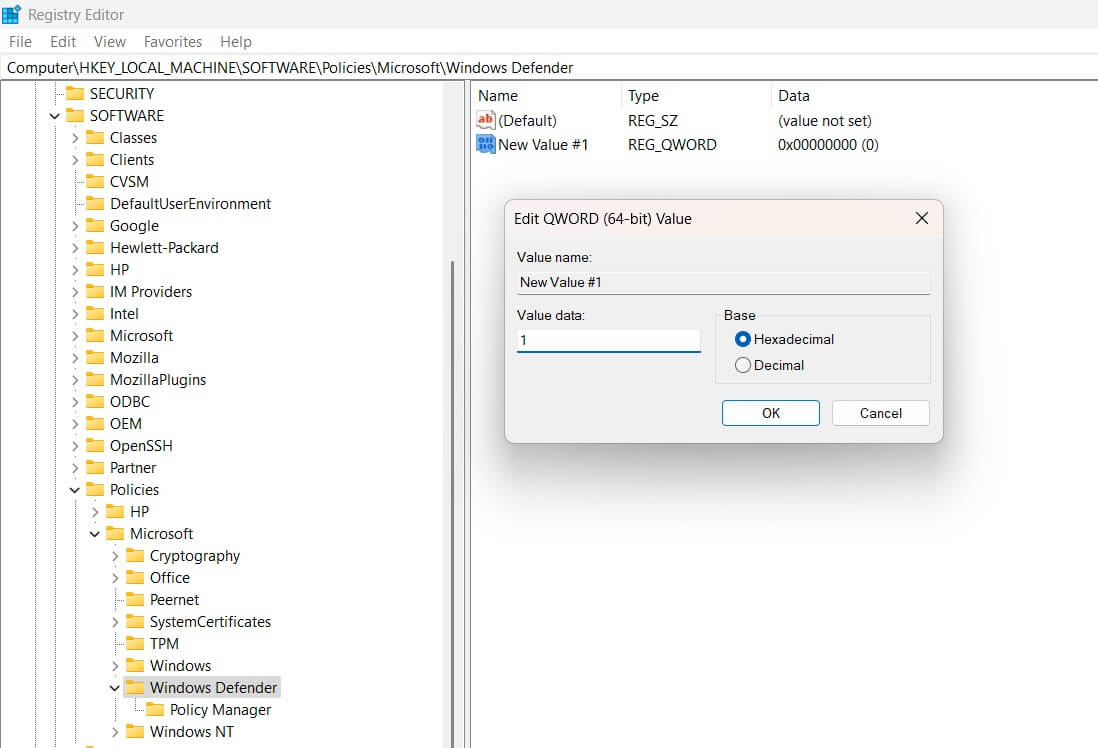The image size is (1098, 748).
Task: Select the Decimal base option
Action: [x=744, y=365]
